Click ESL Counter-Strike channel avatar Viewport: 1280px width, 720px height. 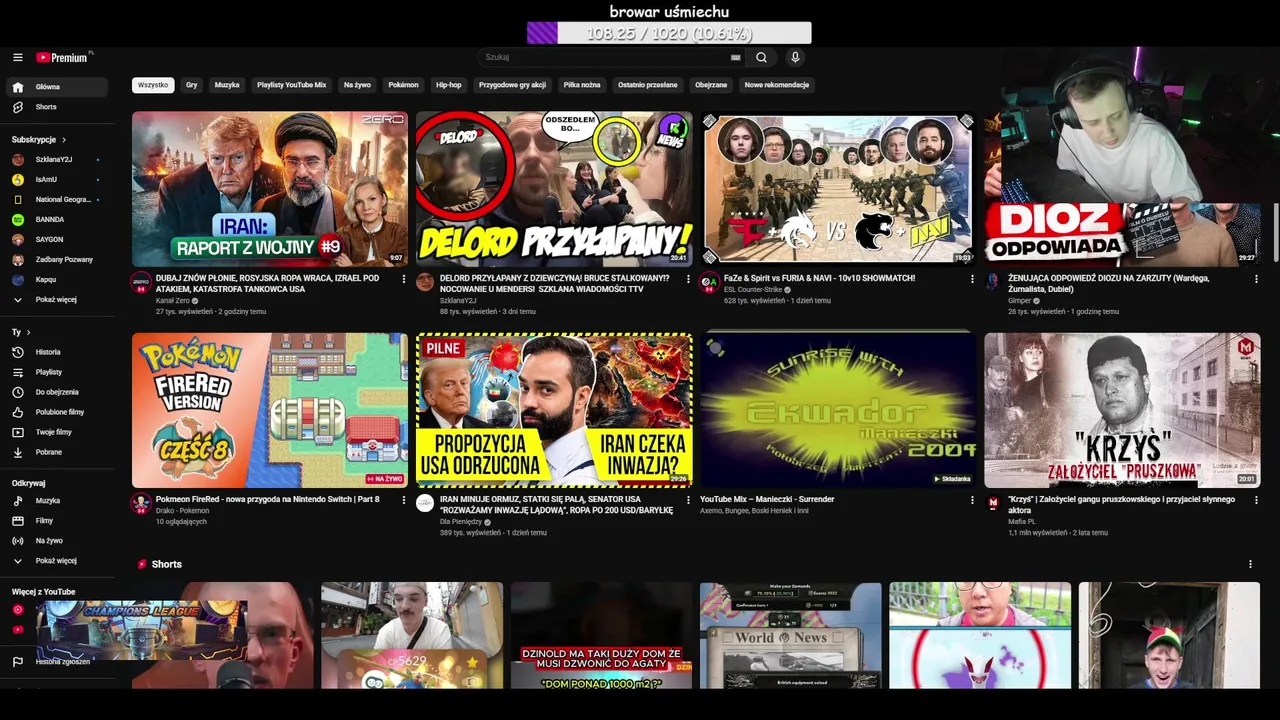point(709,282)
